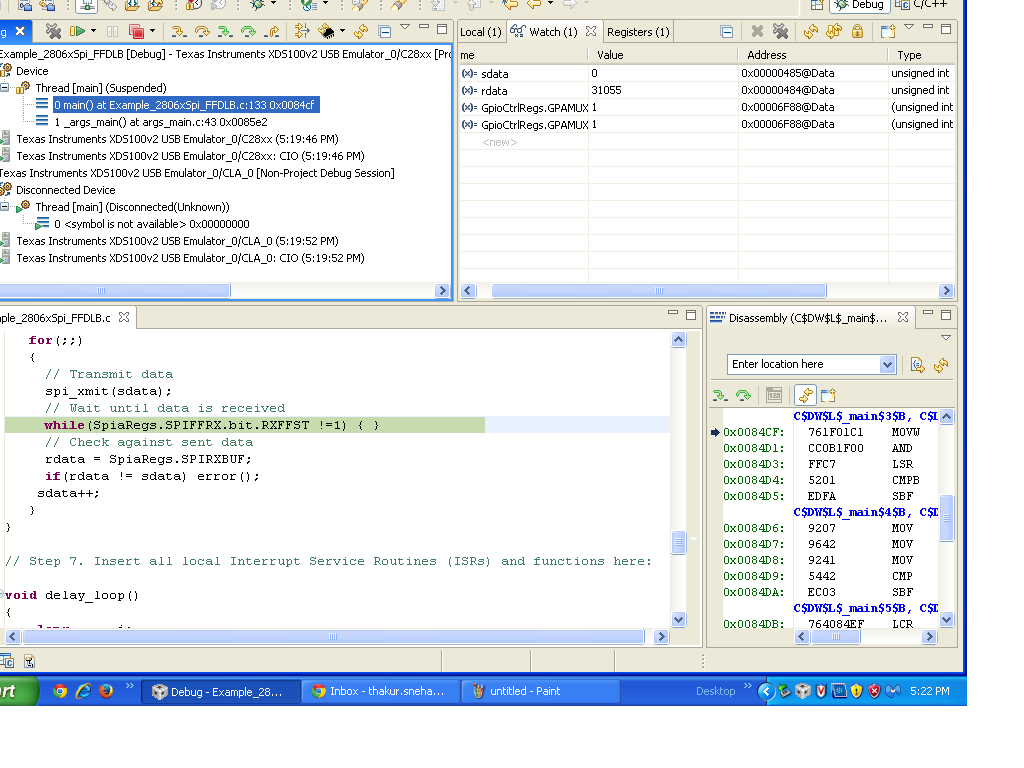This screenshot has width=1024, height=768.
Task: Click the yellow Step Into icon
Action: [x=178, y=32]
